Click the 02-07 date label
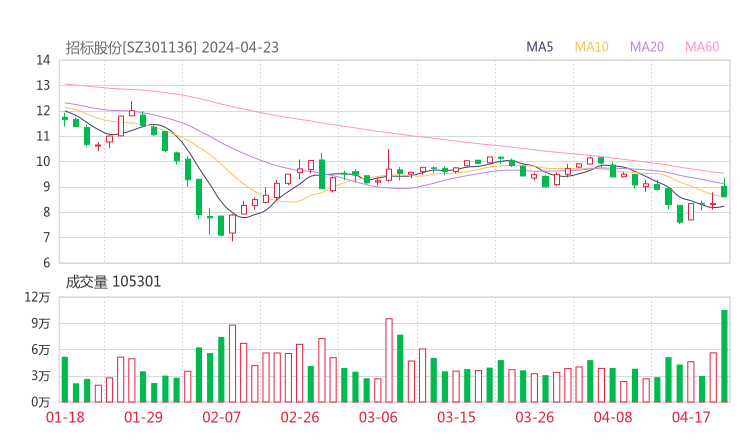 pyautogui.click(x=221, y=417)
